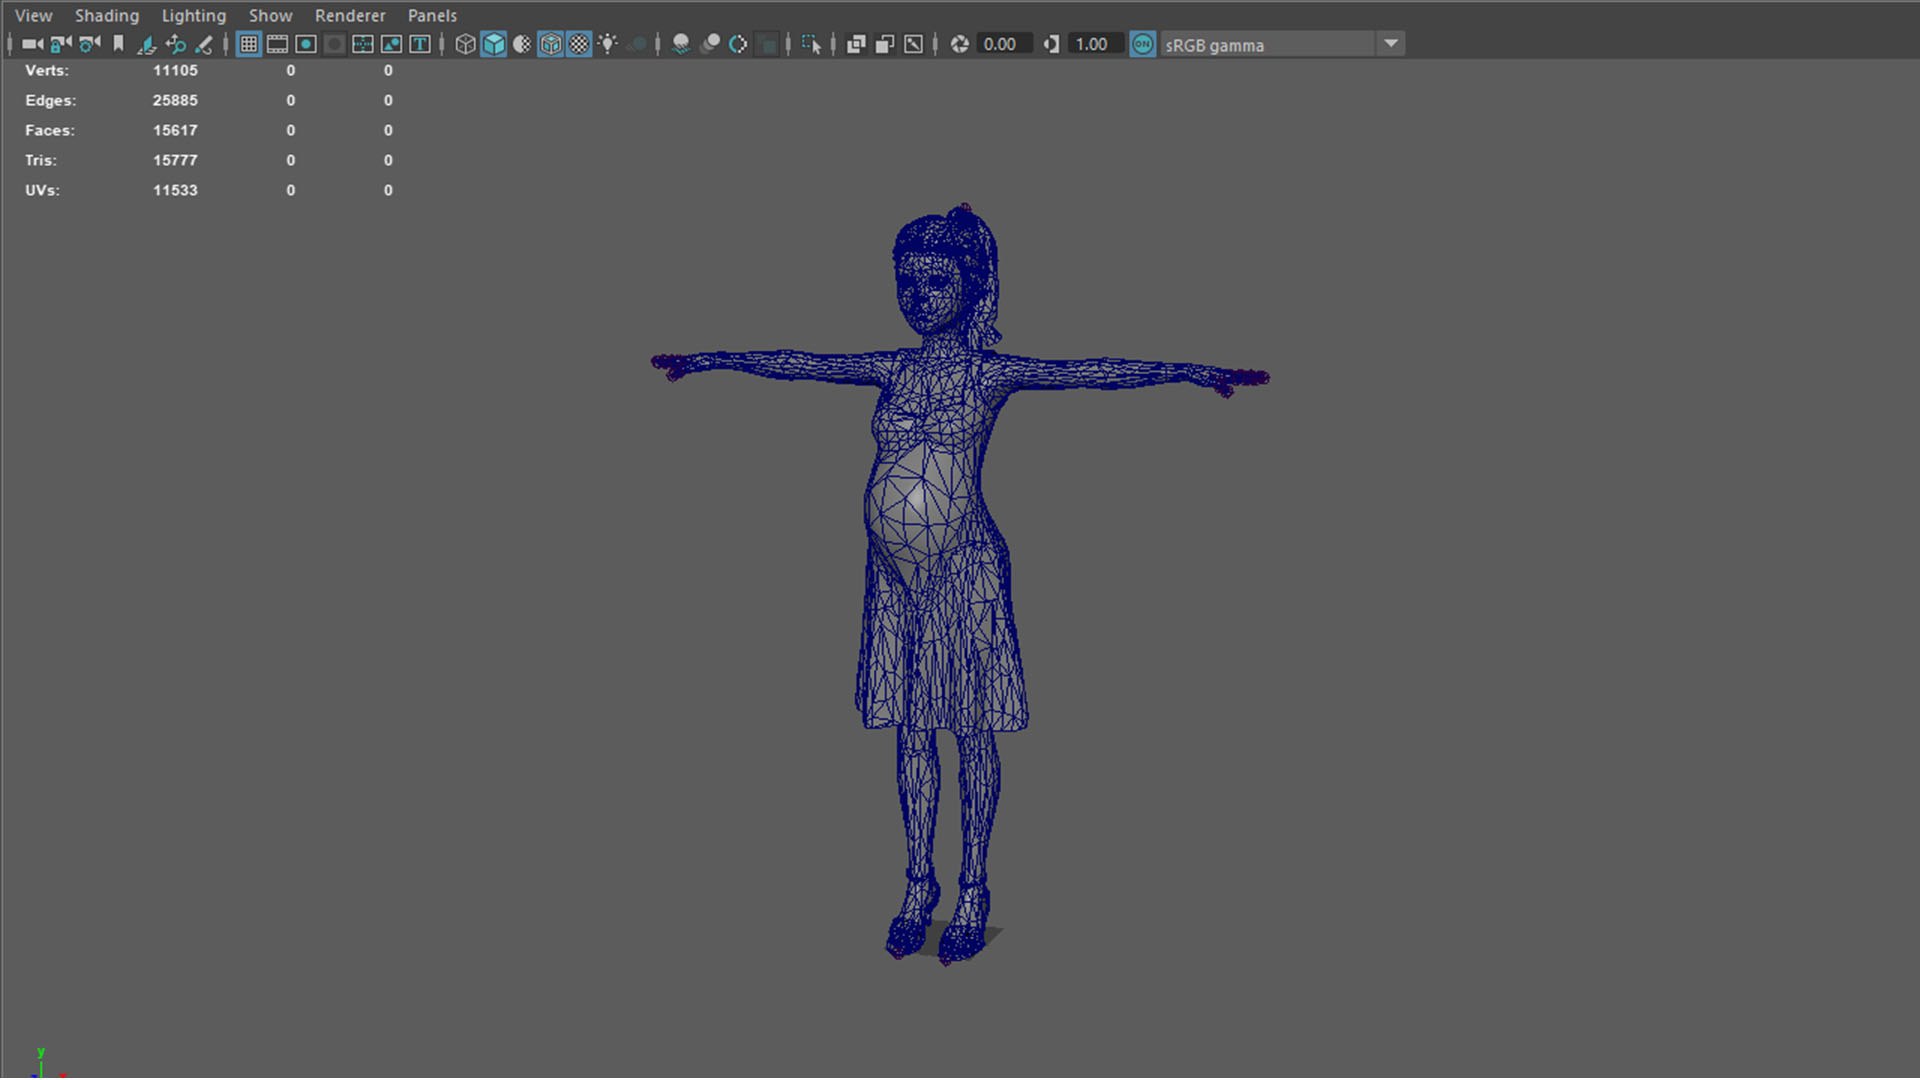Click Use Default Material icon
The width and height of the screenshot is (1920, 1080).
[x=522, y=44]
